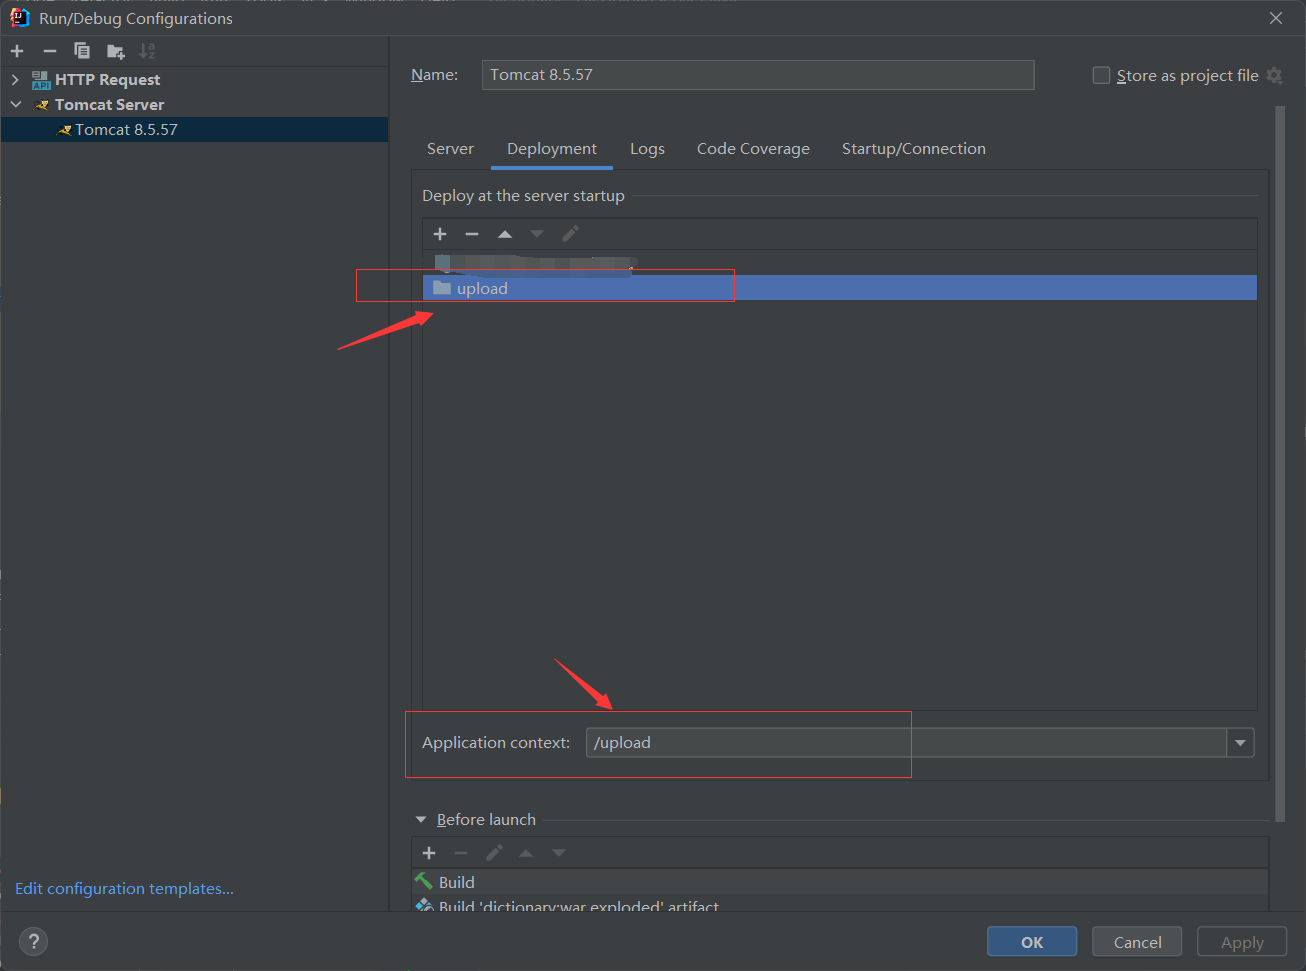Screen dimensions: 1306x971
Task: Remove Before launch task minus icon
Action: pos(461,853)
